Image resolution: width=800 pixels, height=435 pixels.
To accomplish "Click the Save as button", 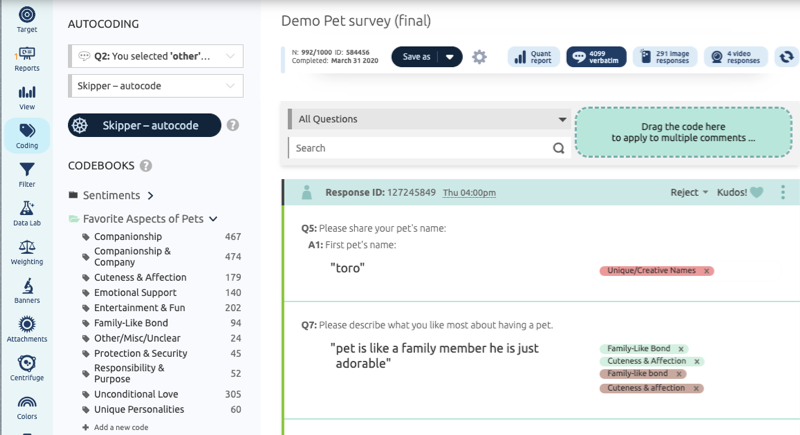I will pyautogui.click(x=416, y=57).
